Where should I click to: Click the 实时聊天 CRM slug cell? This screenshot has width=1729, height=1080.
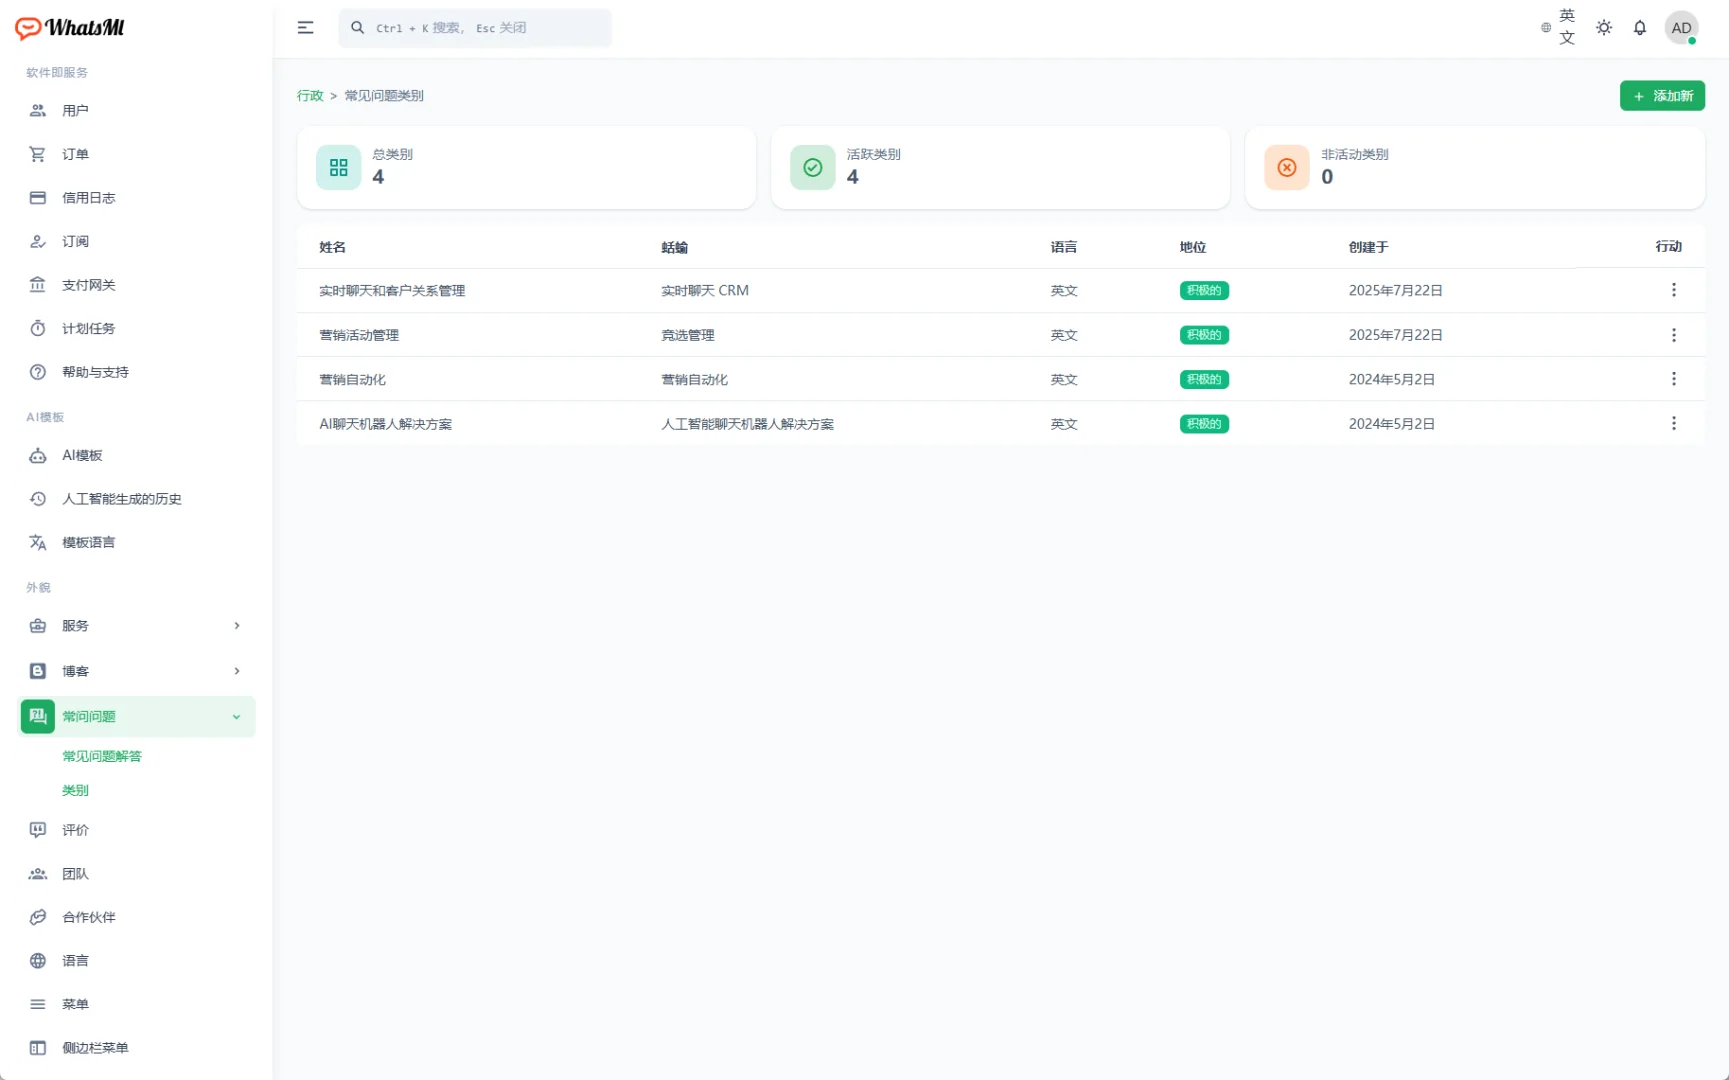coord(705,291)
